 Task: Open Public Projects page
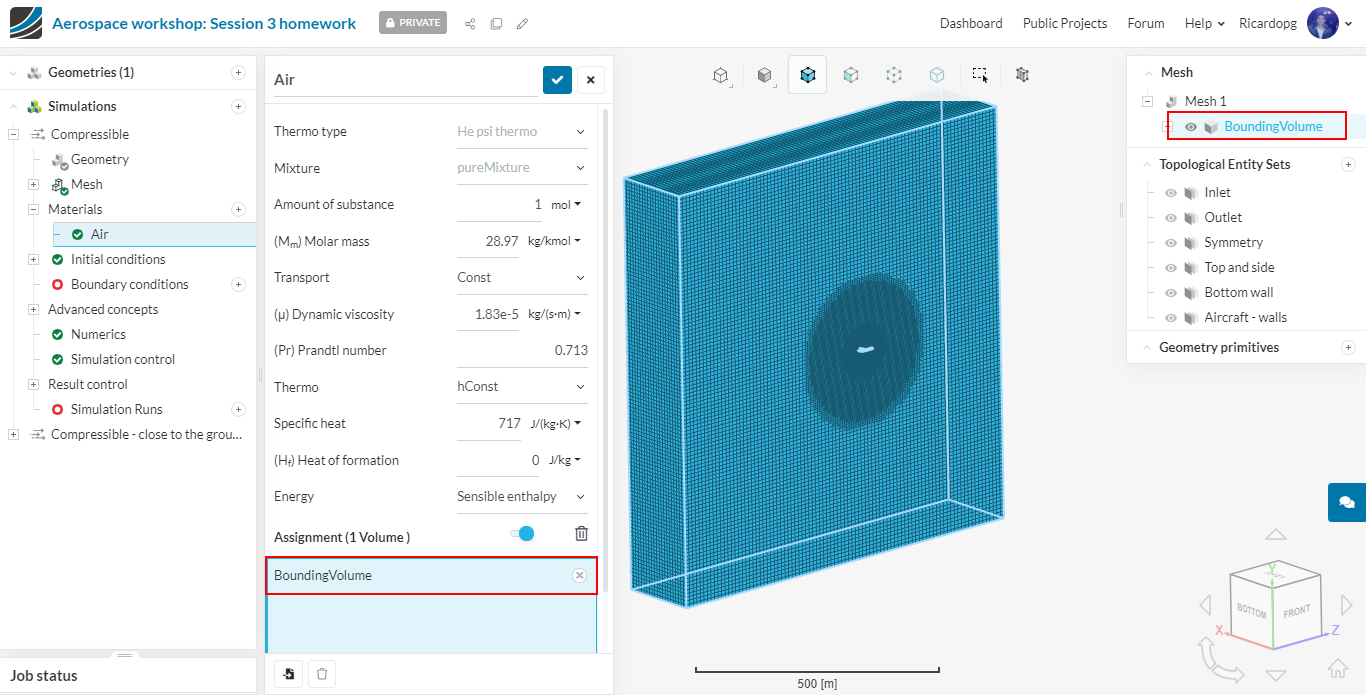coord(1065,23)
